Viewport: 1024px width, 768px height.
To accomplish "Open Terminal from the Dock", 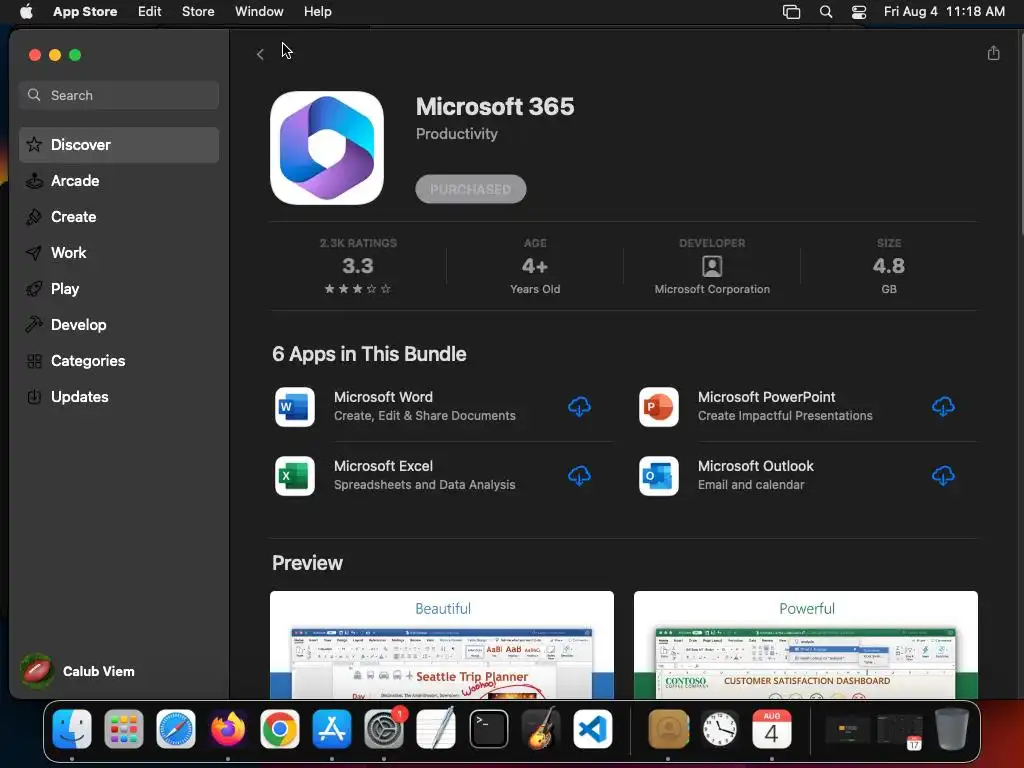I will 488,729.
